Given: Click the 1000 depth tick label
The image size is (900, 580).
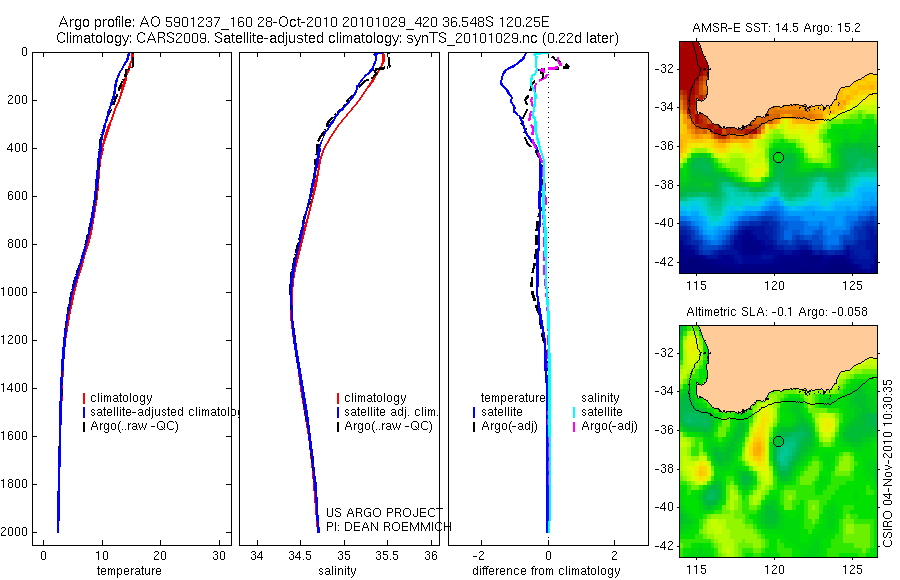Looking at the screenshot, I should [x=16, y=292].
